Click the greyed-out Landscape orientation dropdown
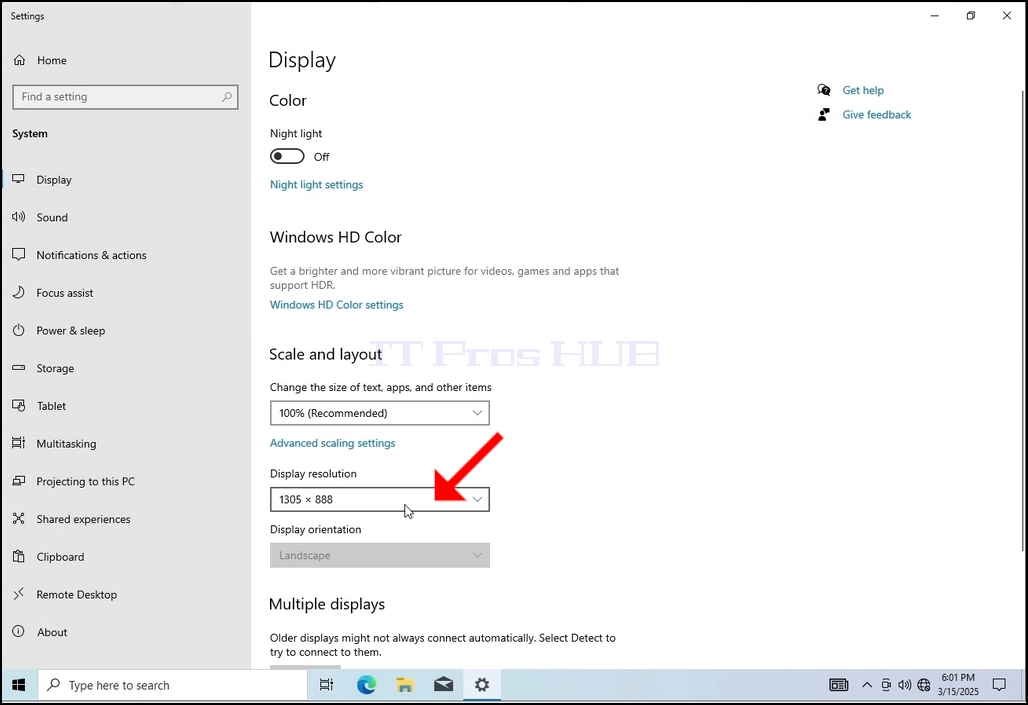This screenshot has height=705, width=1028. click(380, 555)
